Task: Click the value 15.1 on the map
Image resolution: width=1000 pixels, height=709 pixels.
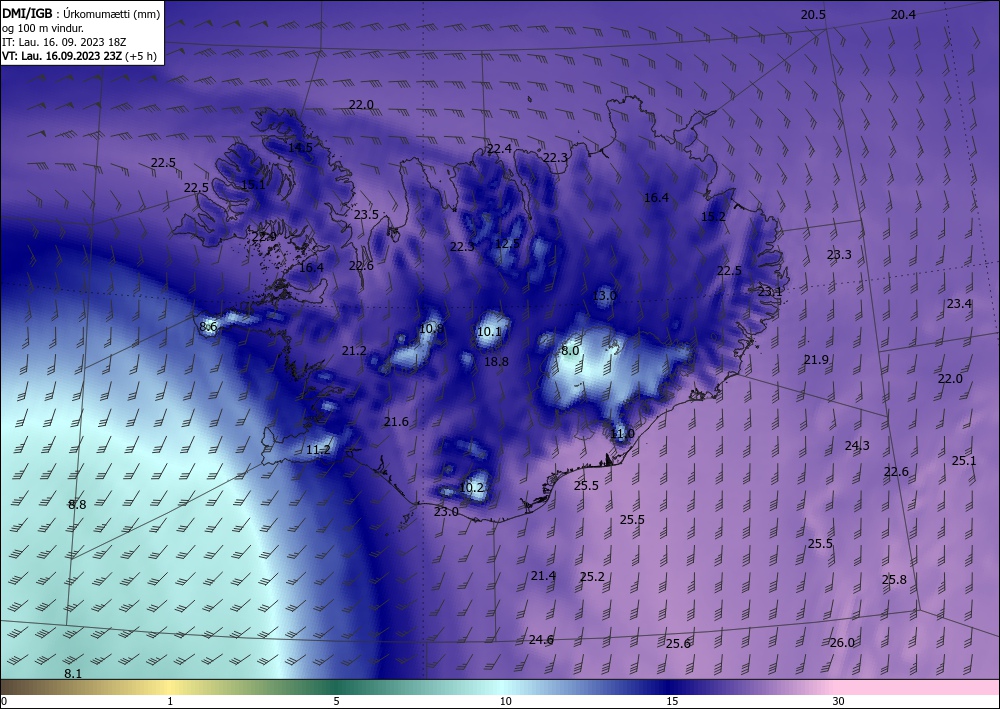Action: pyautogui.click(x=253, y=185)
